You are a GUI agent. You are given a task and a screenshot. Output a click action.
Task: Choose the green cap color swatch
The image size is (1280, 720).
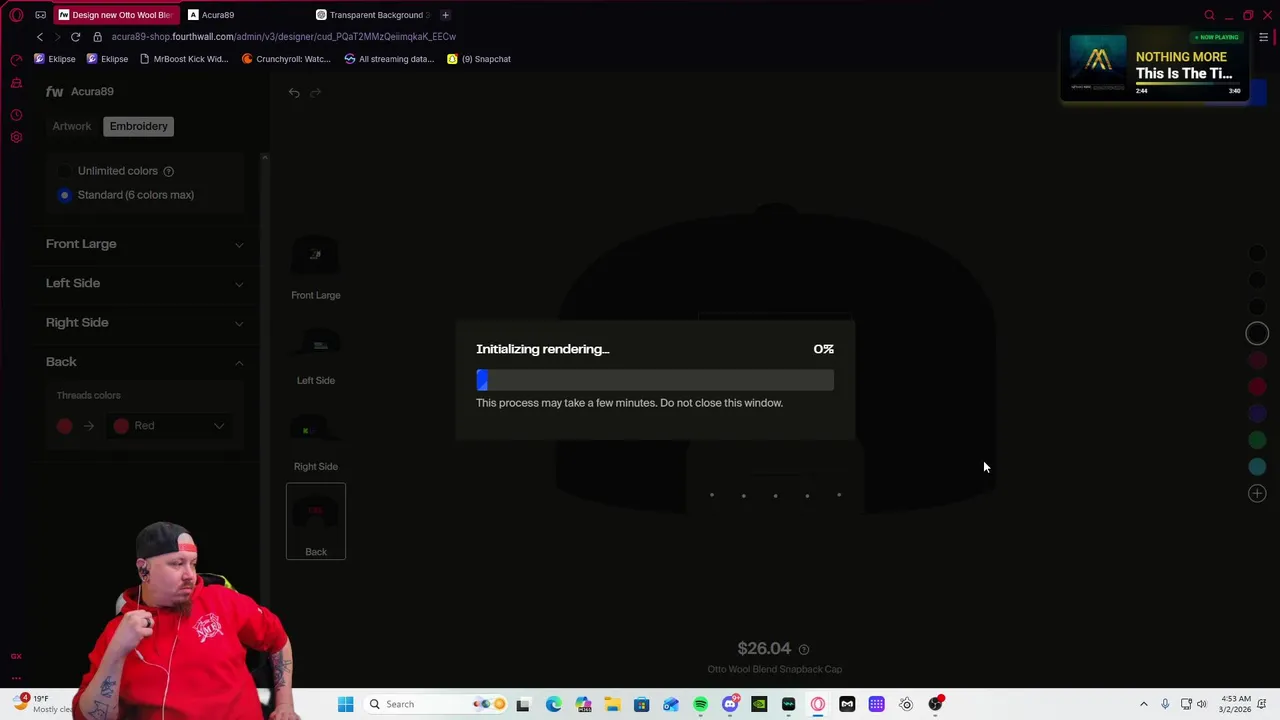click(x=1257, y=440)
